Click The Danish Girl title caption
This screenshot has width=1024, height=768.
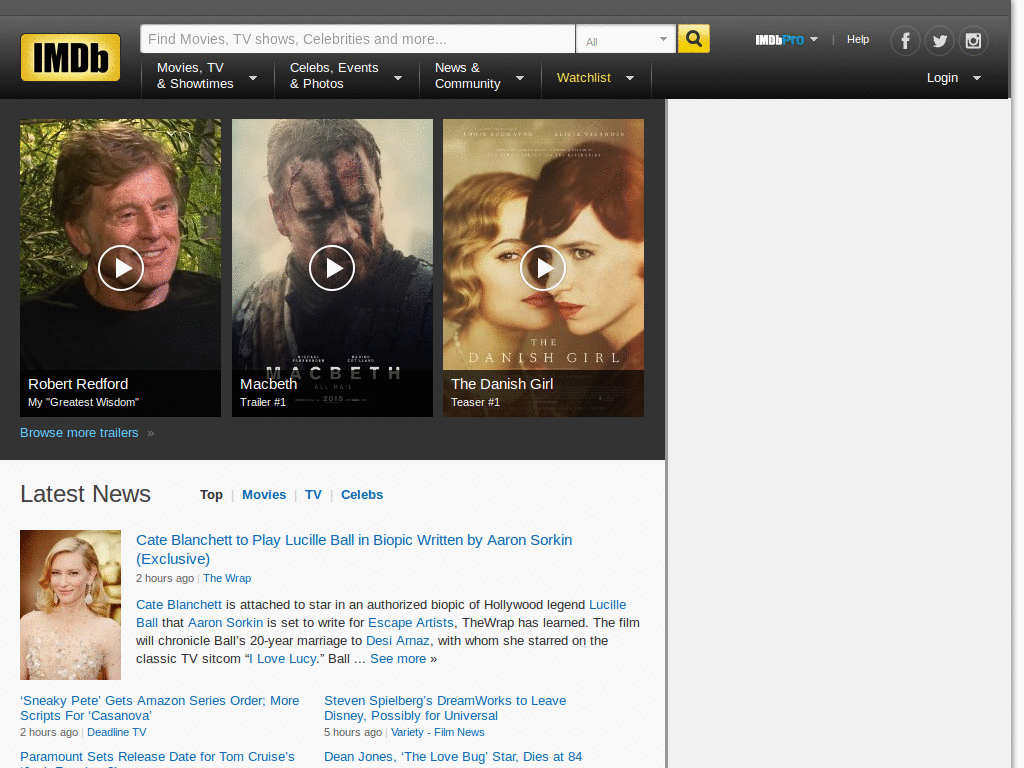point(502,384)
